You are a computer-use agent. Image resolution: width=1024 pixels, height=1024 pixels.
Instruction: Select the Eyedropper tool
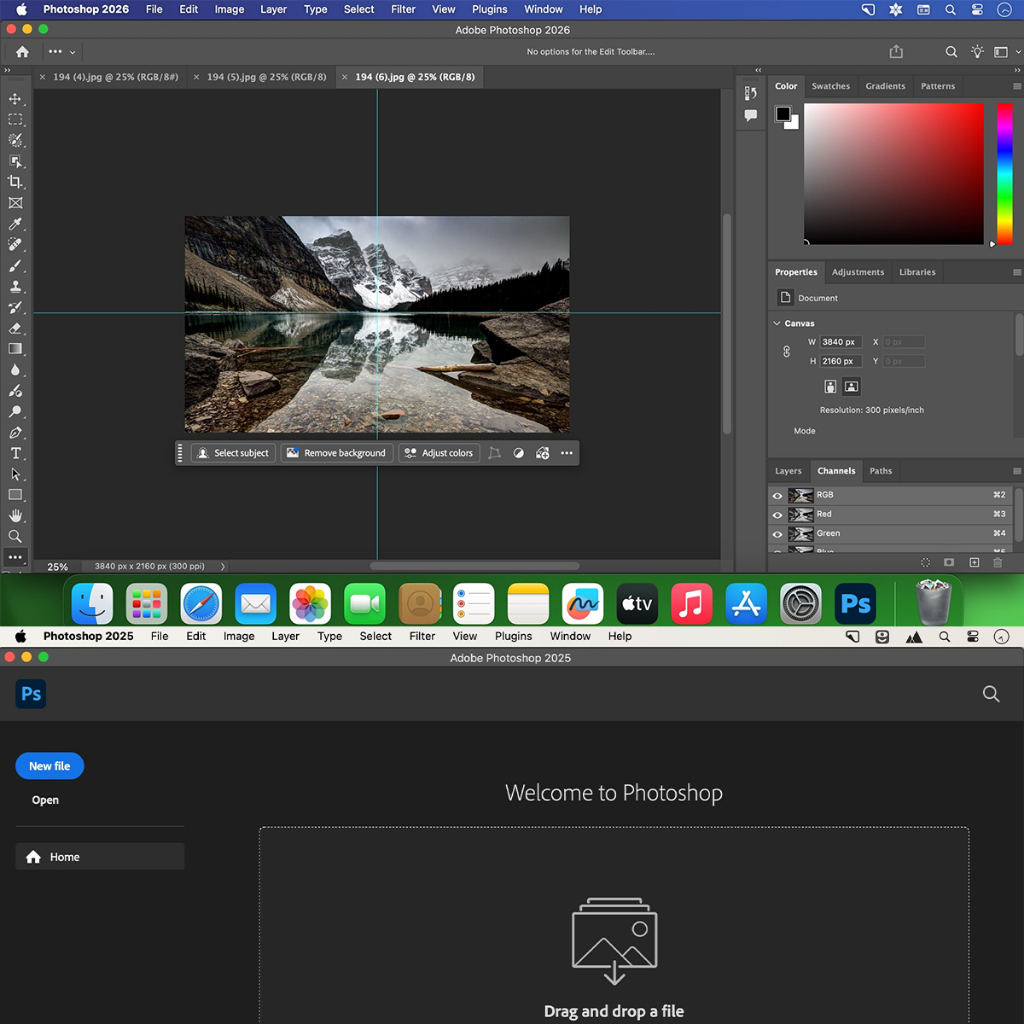[x=15, y=223]
